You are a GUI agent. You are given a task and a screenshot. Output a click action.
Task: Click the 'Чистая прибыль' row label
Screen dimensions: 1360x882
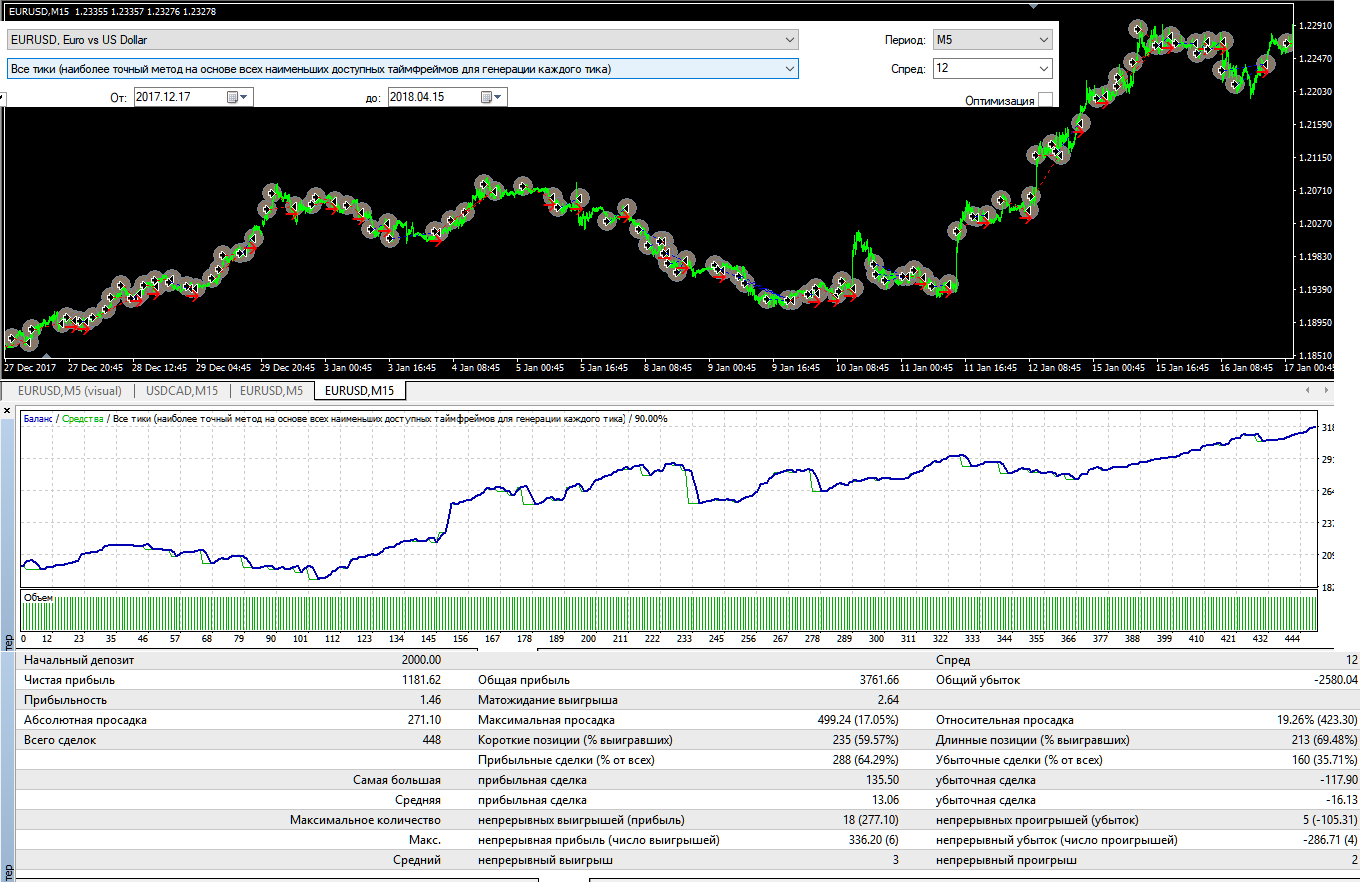[69, 680]
